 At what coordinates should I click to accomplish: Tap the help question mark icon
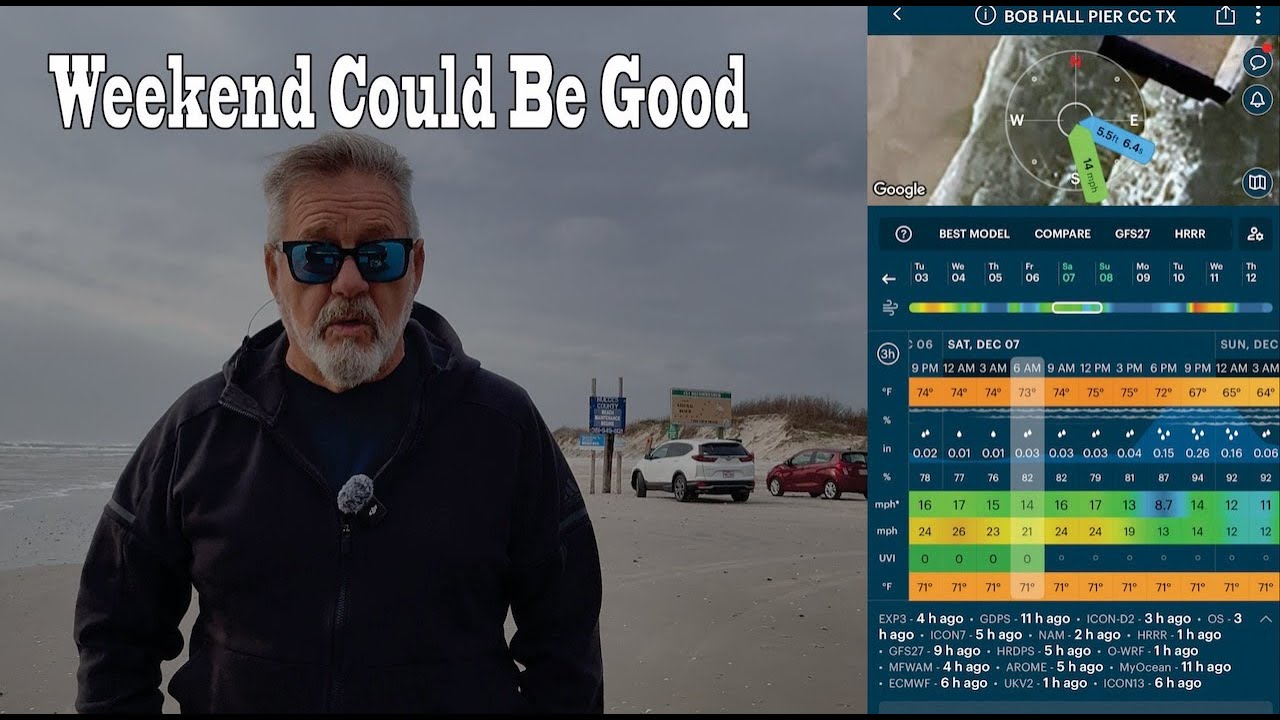903,234
